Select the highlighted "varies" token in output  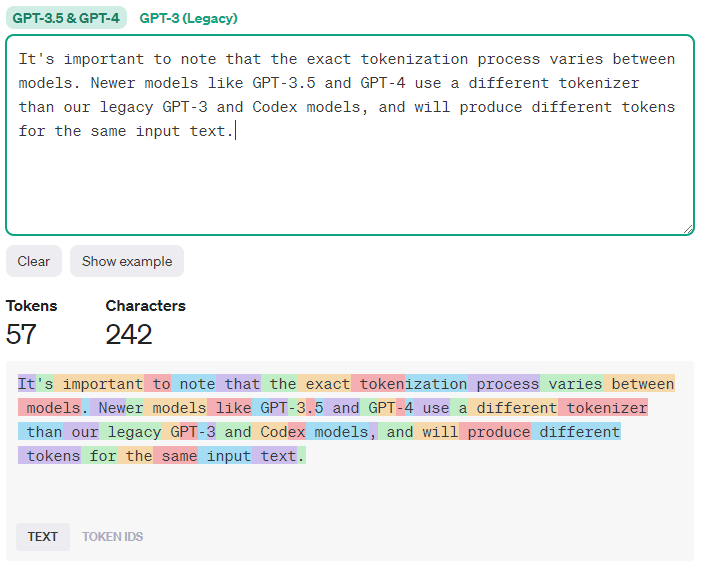[x=575, y=384]
